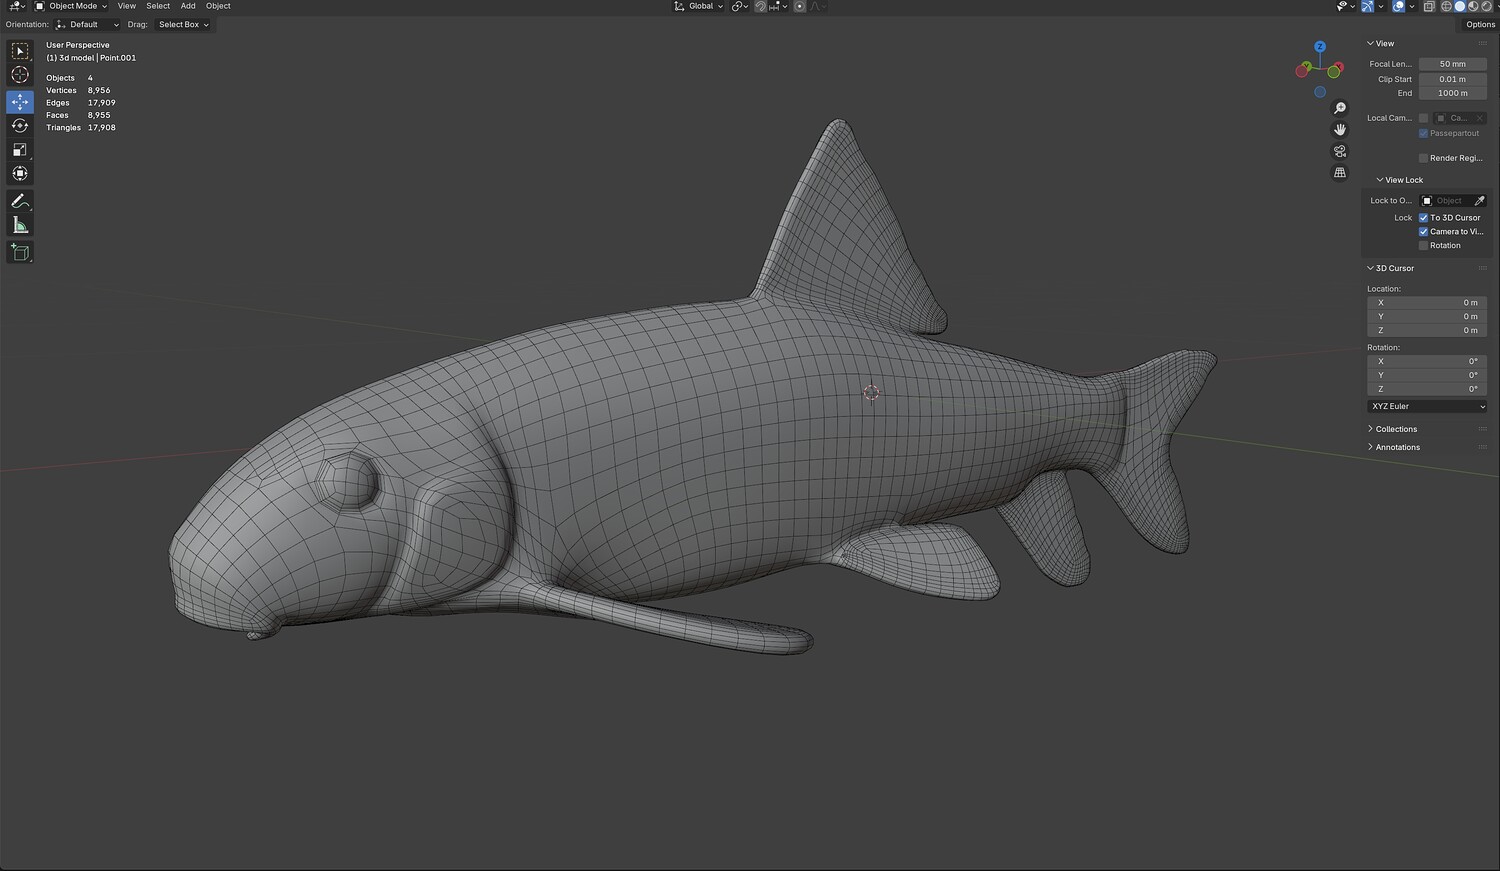Viewport: 1500px width, 871px height.
Task: Click the 3D cursor in the viewport
Action: click(x=871, y=393)
